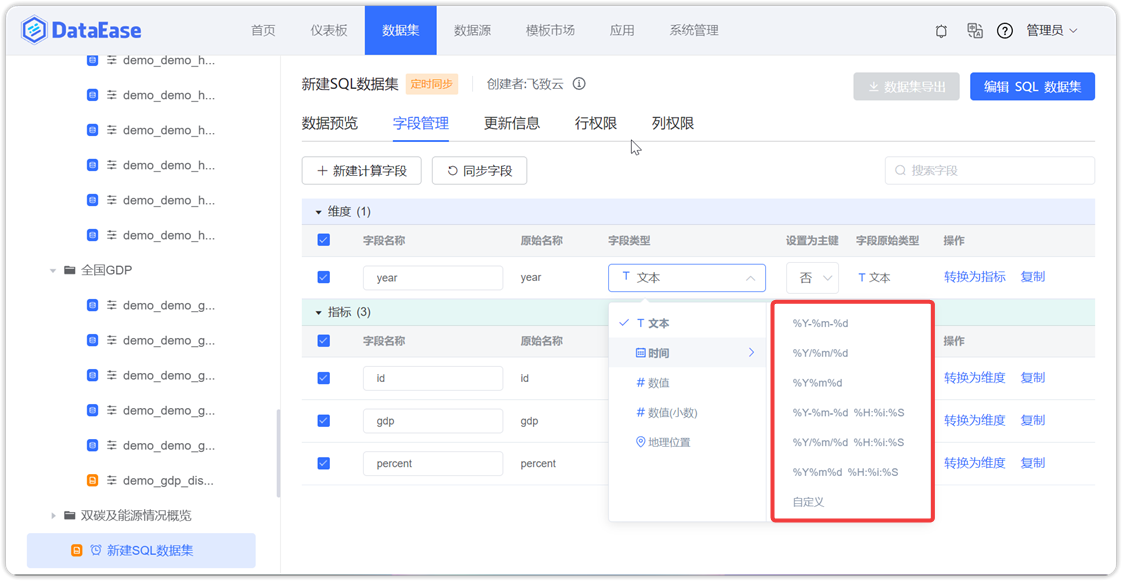Toggle the 指标 header select-all checkbox
The height and width of the screenshot is (581, 1122).
click(x=323, y=341)
